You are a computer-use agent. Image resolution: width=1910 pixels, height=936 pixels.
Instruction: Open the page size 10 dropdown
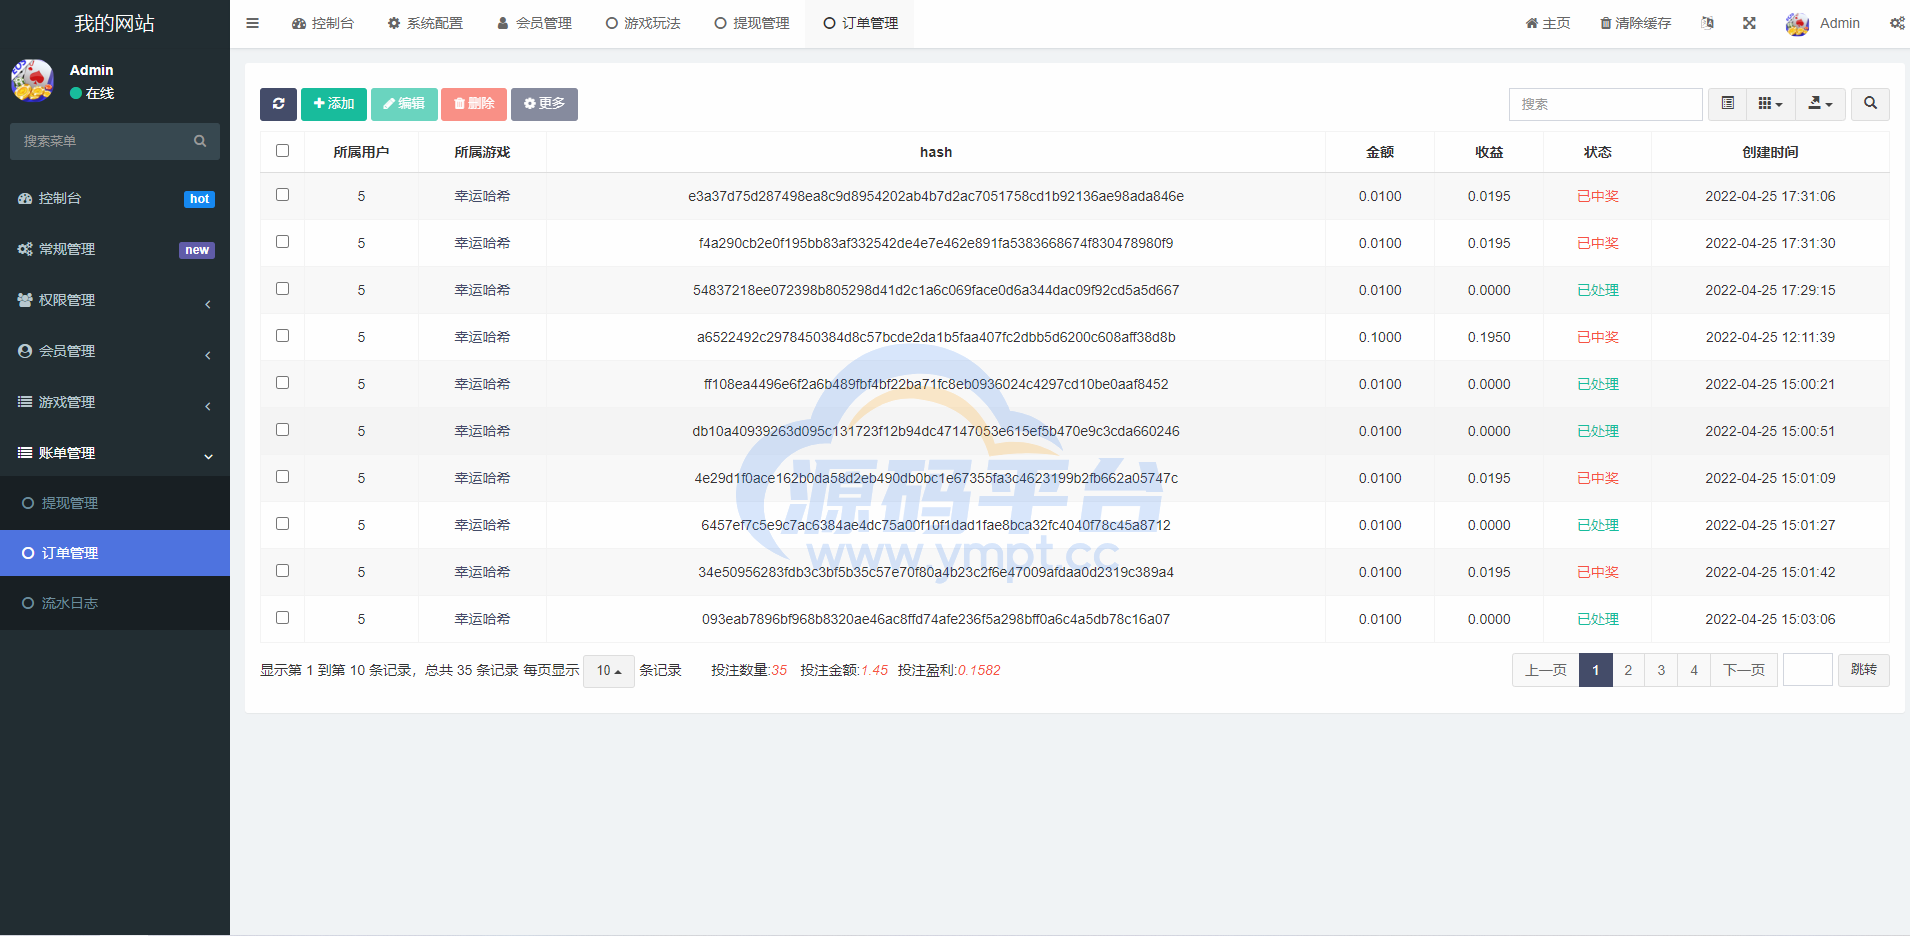click(609, 670)
